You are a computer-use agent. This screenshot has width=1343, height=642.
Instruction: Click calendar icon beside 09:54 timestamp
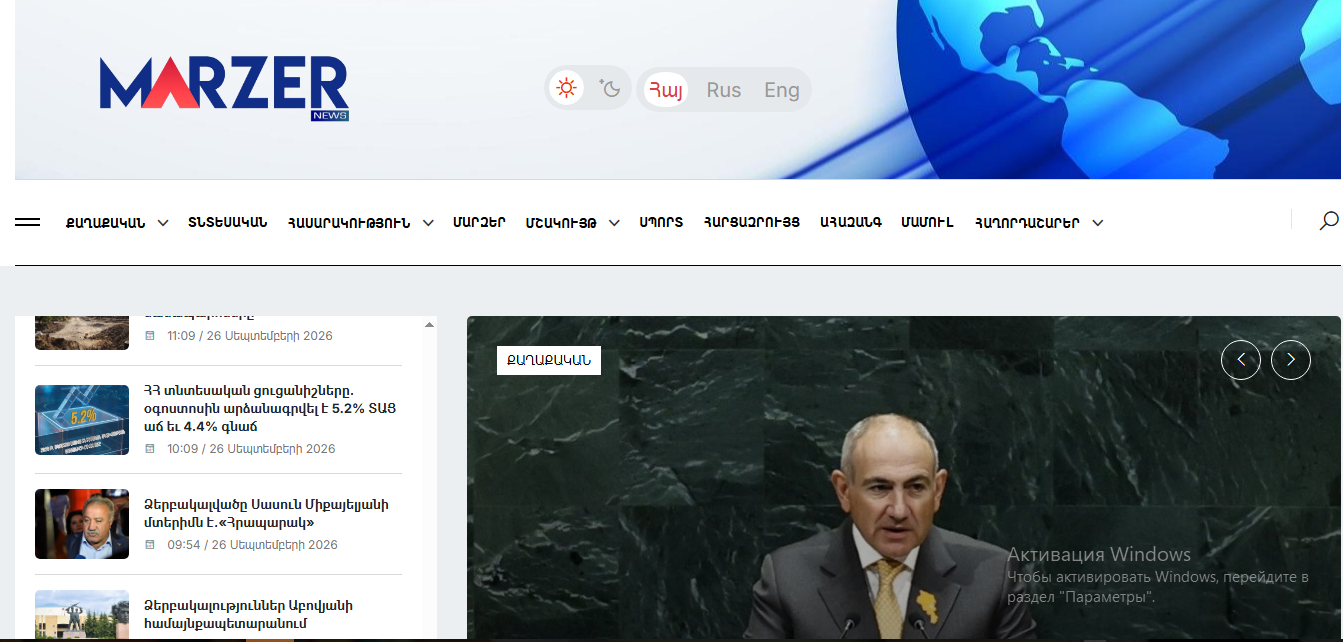(150, 545)
